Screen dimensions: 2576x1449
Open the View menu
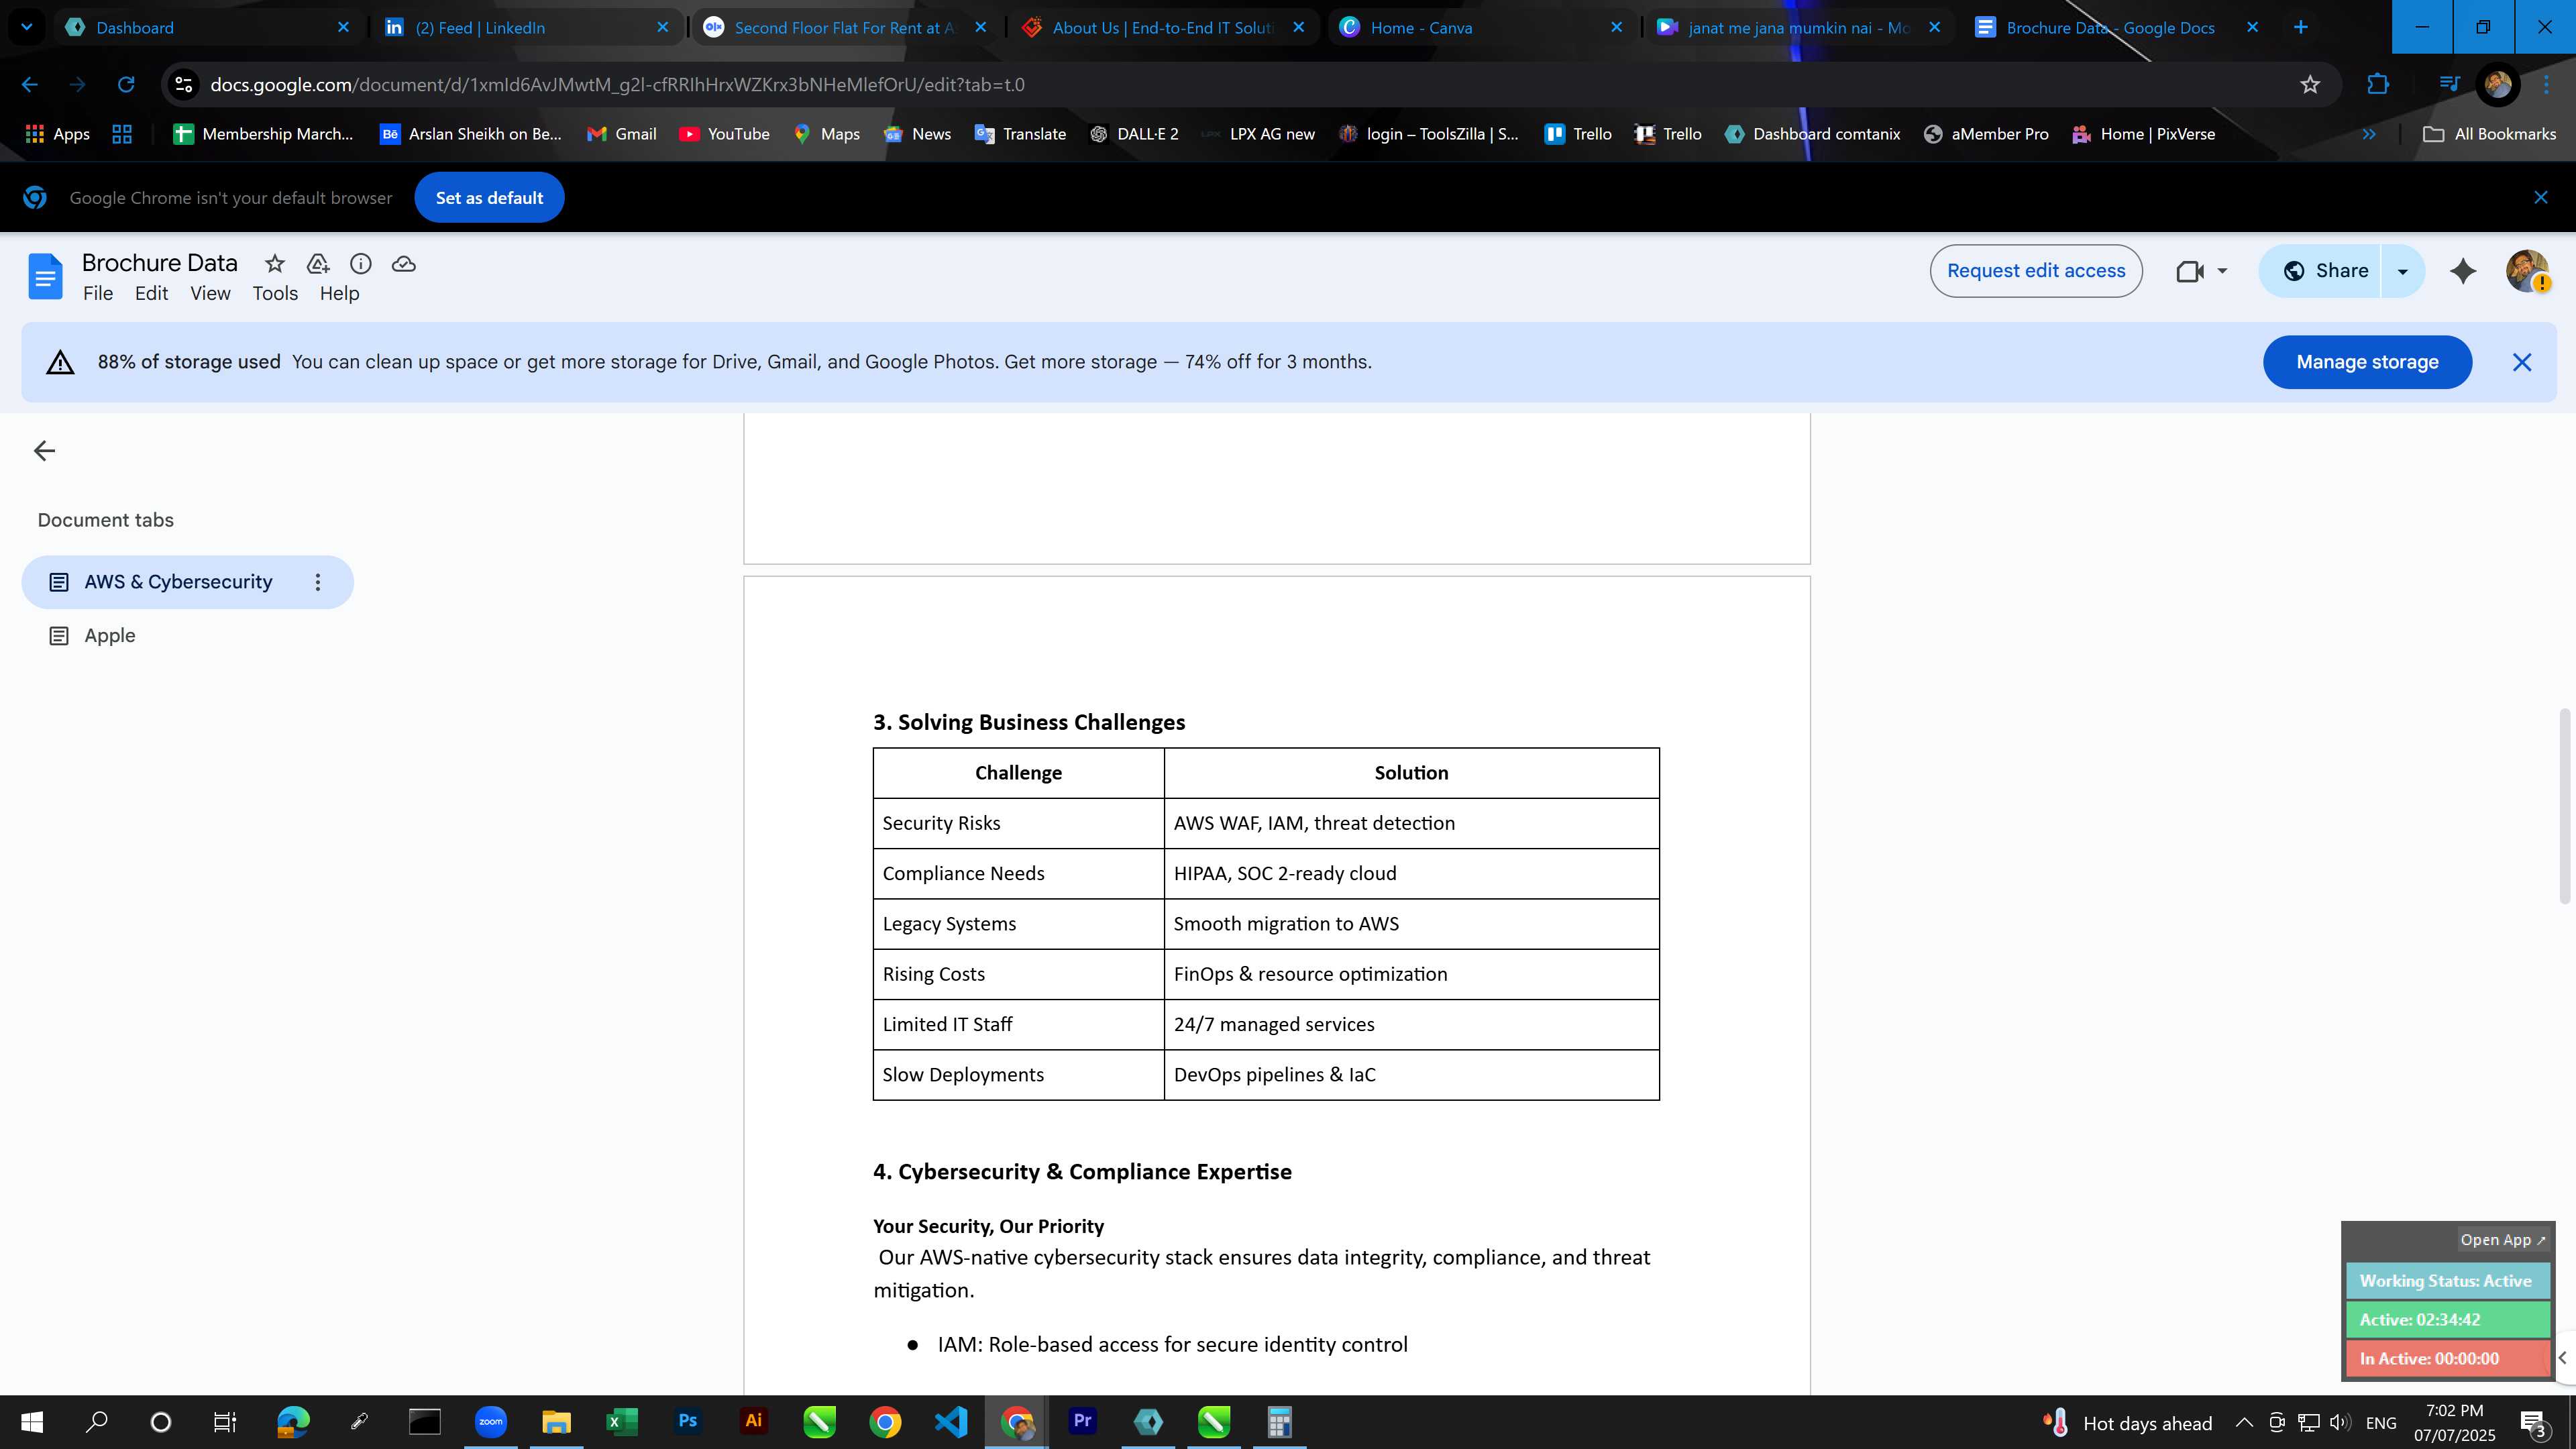pos(210,294)
